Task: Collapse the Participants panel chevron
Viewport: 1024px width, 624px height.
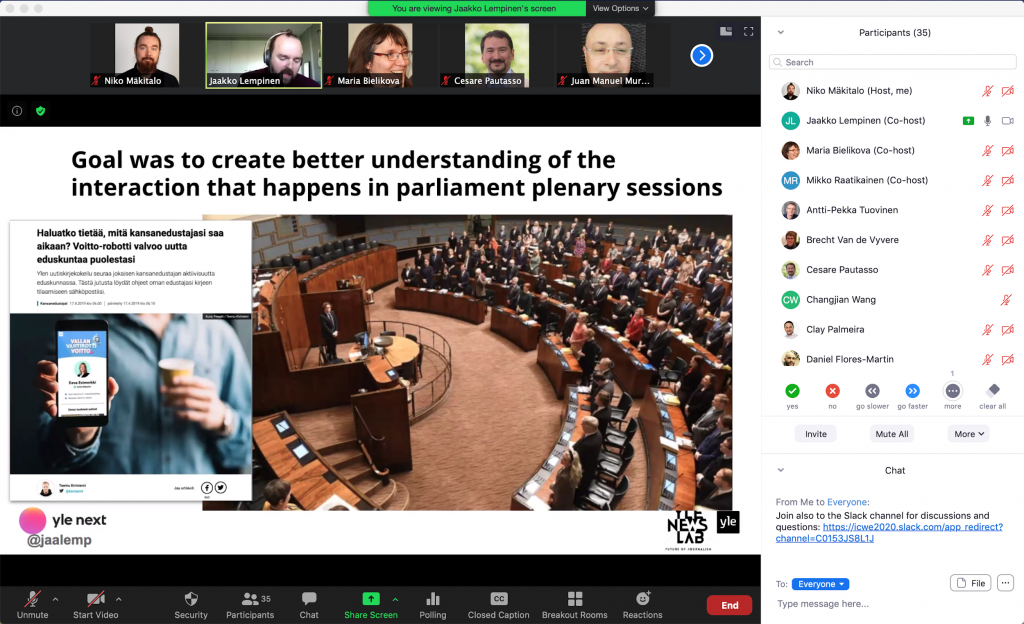Action: pos(781,33)
